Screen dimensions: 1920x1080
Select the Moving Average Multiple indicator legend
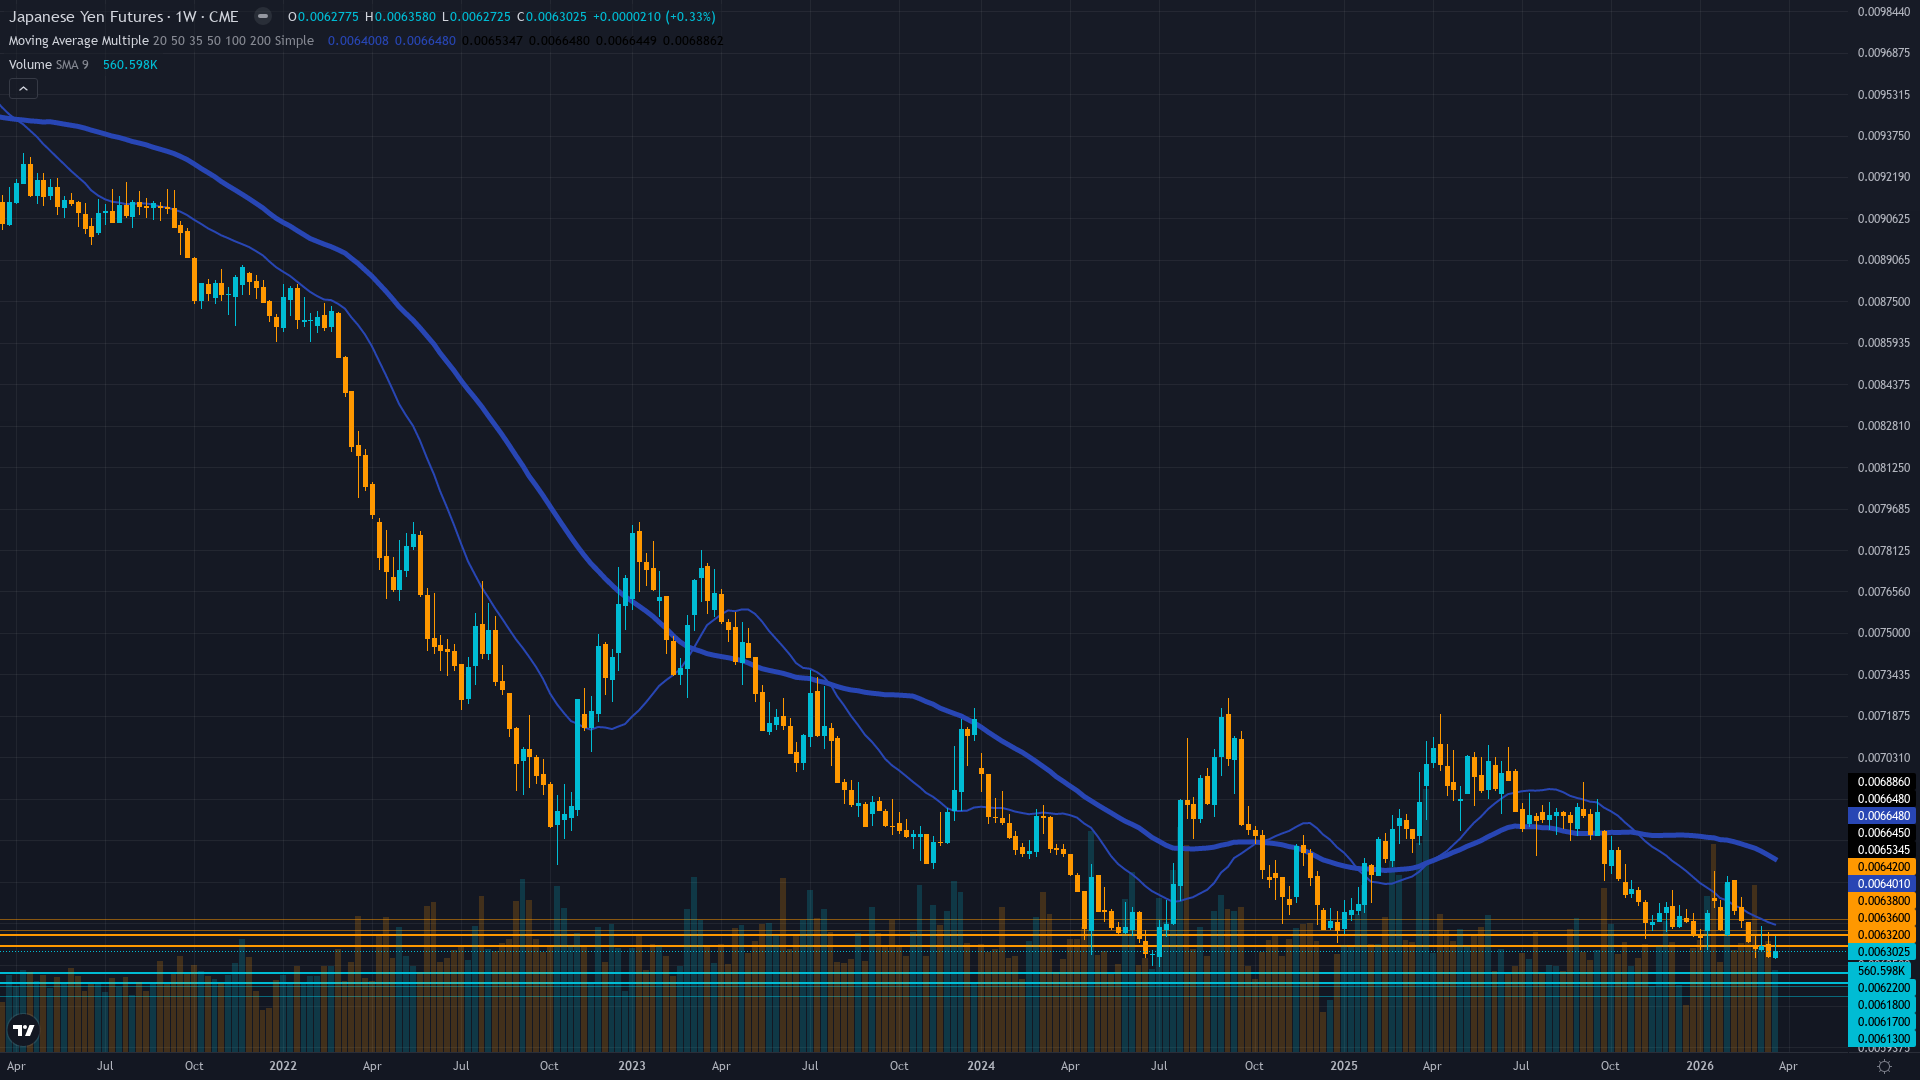coord(161,41)
